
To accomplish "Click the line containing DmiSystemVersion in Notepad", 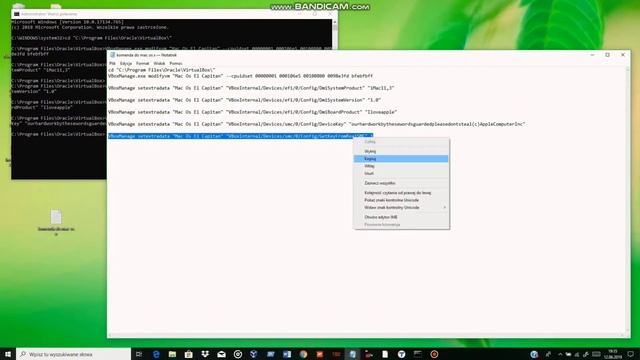I will tap(244, 100).
